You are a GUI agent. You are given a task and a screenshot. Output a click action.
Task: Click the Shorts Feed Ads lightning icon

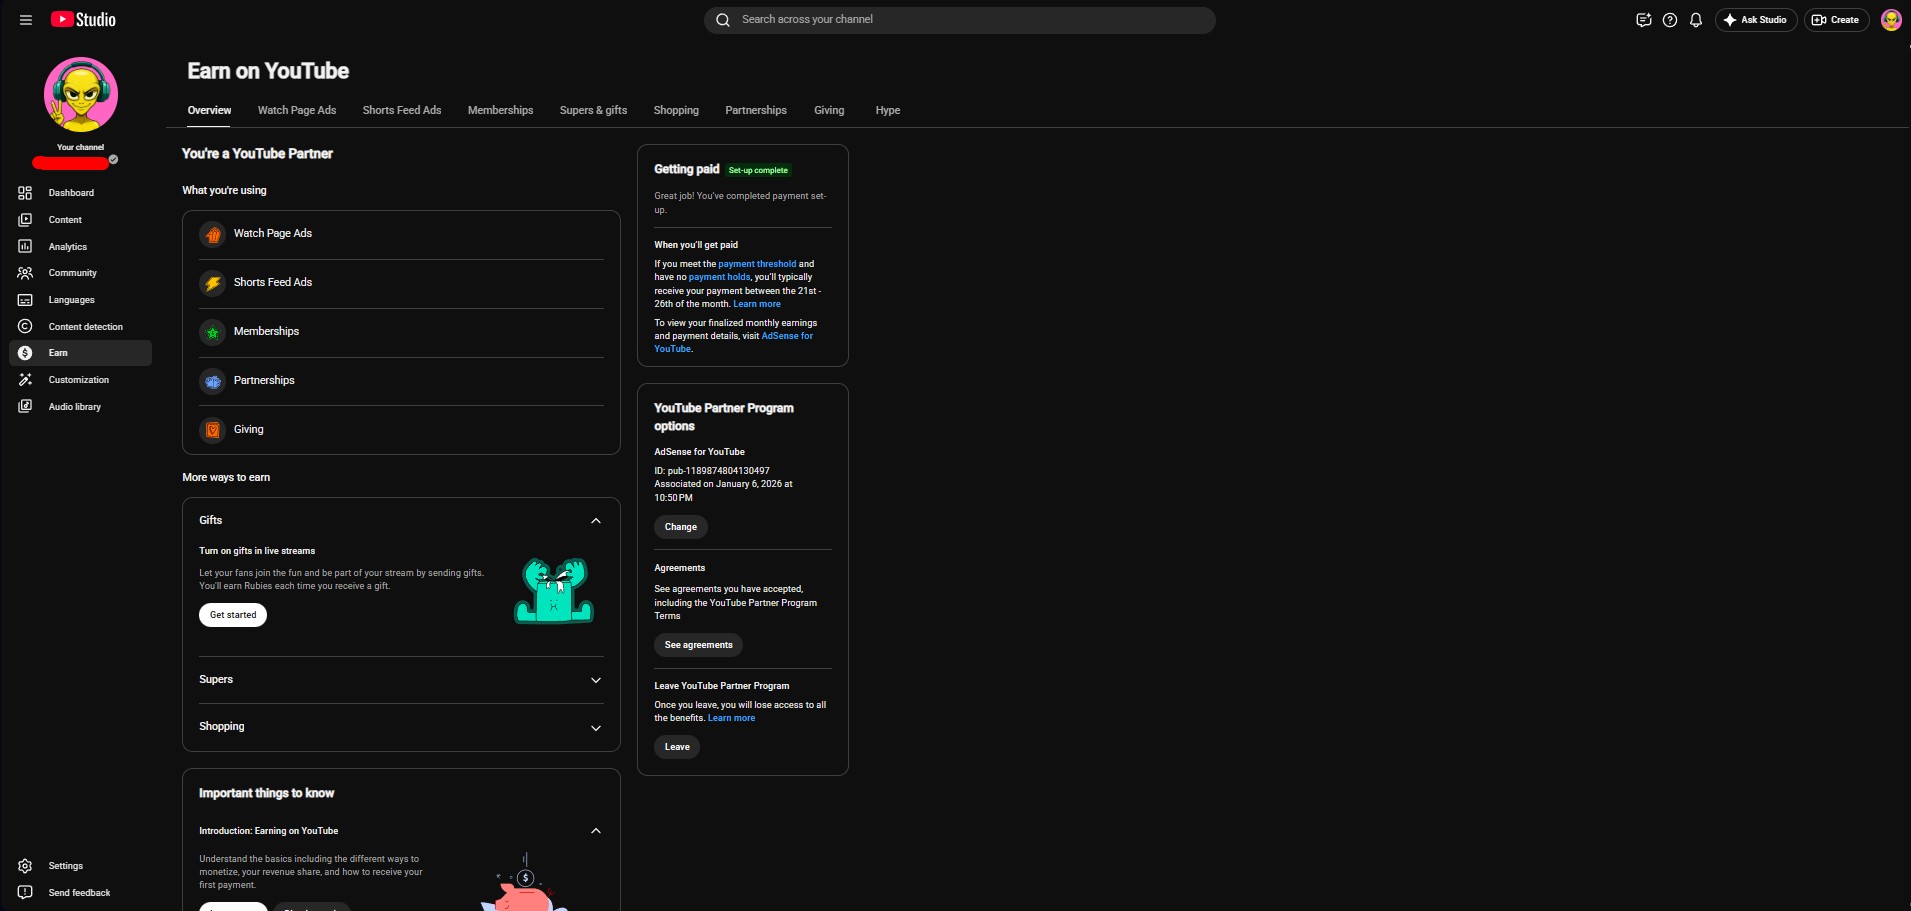[x=213, y=284]
